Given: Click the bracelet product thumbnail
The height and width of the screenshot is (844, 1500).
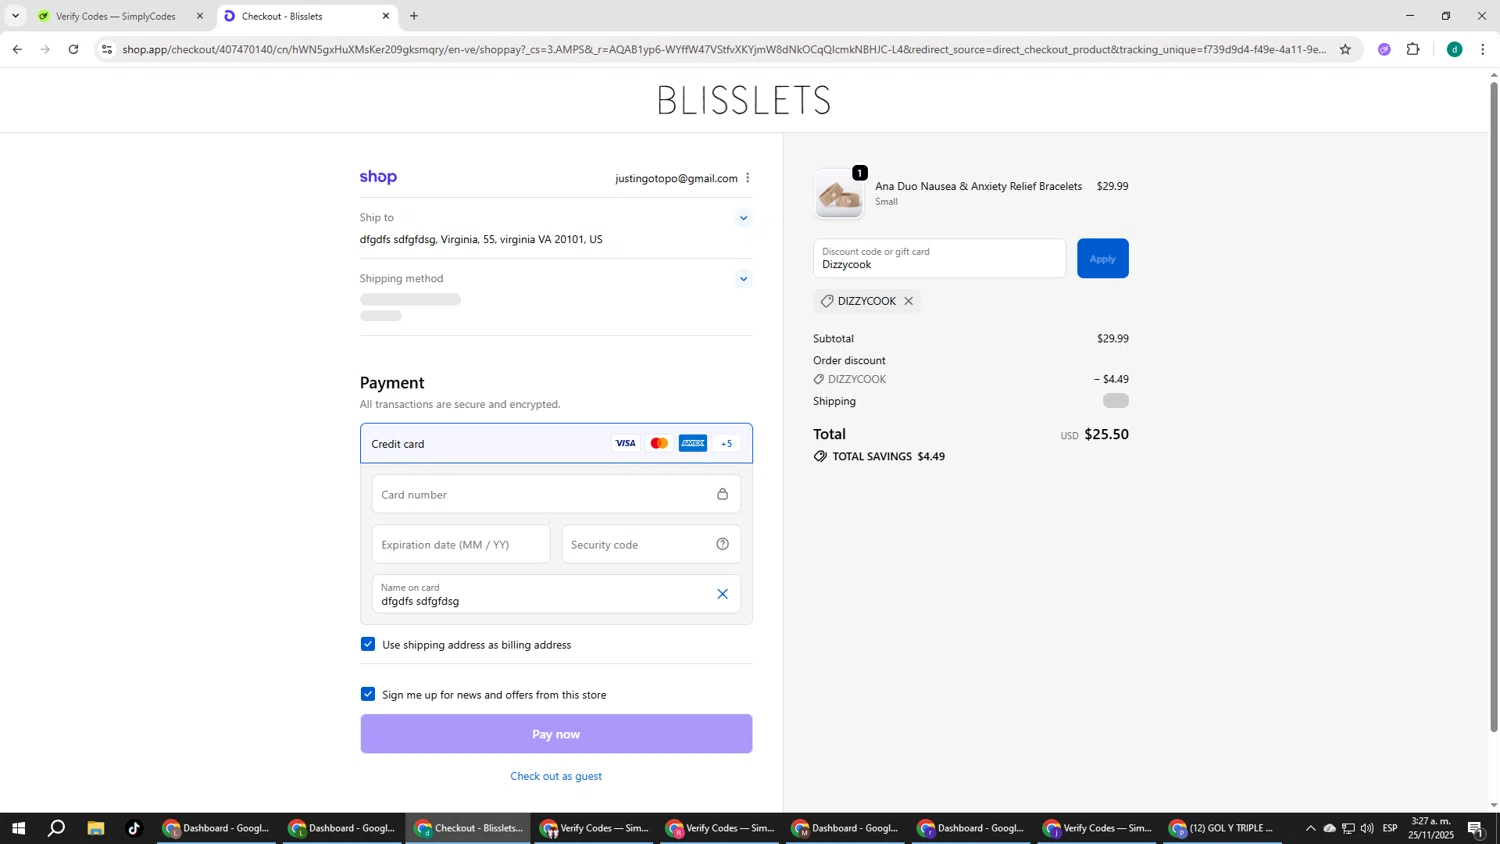Looking at the screenshot, I should [x=838, y=194].
